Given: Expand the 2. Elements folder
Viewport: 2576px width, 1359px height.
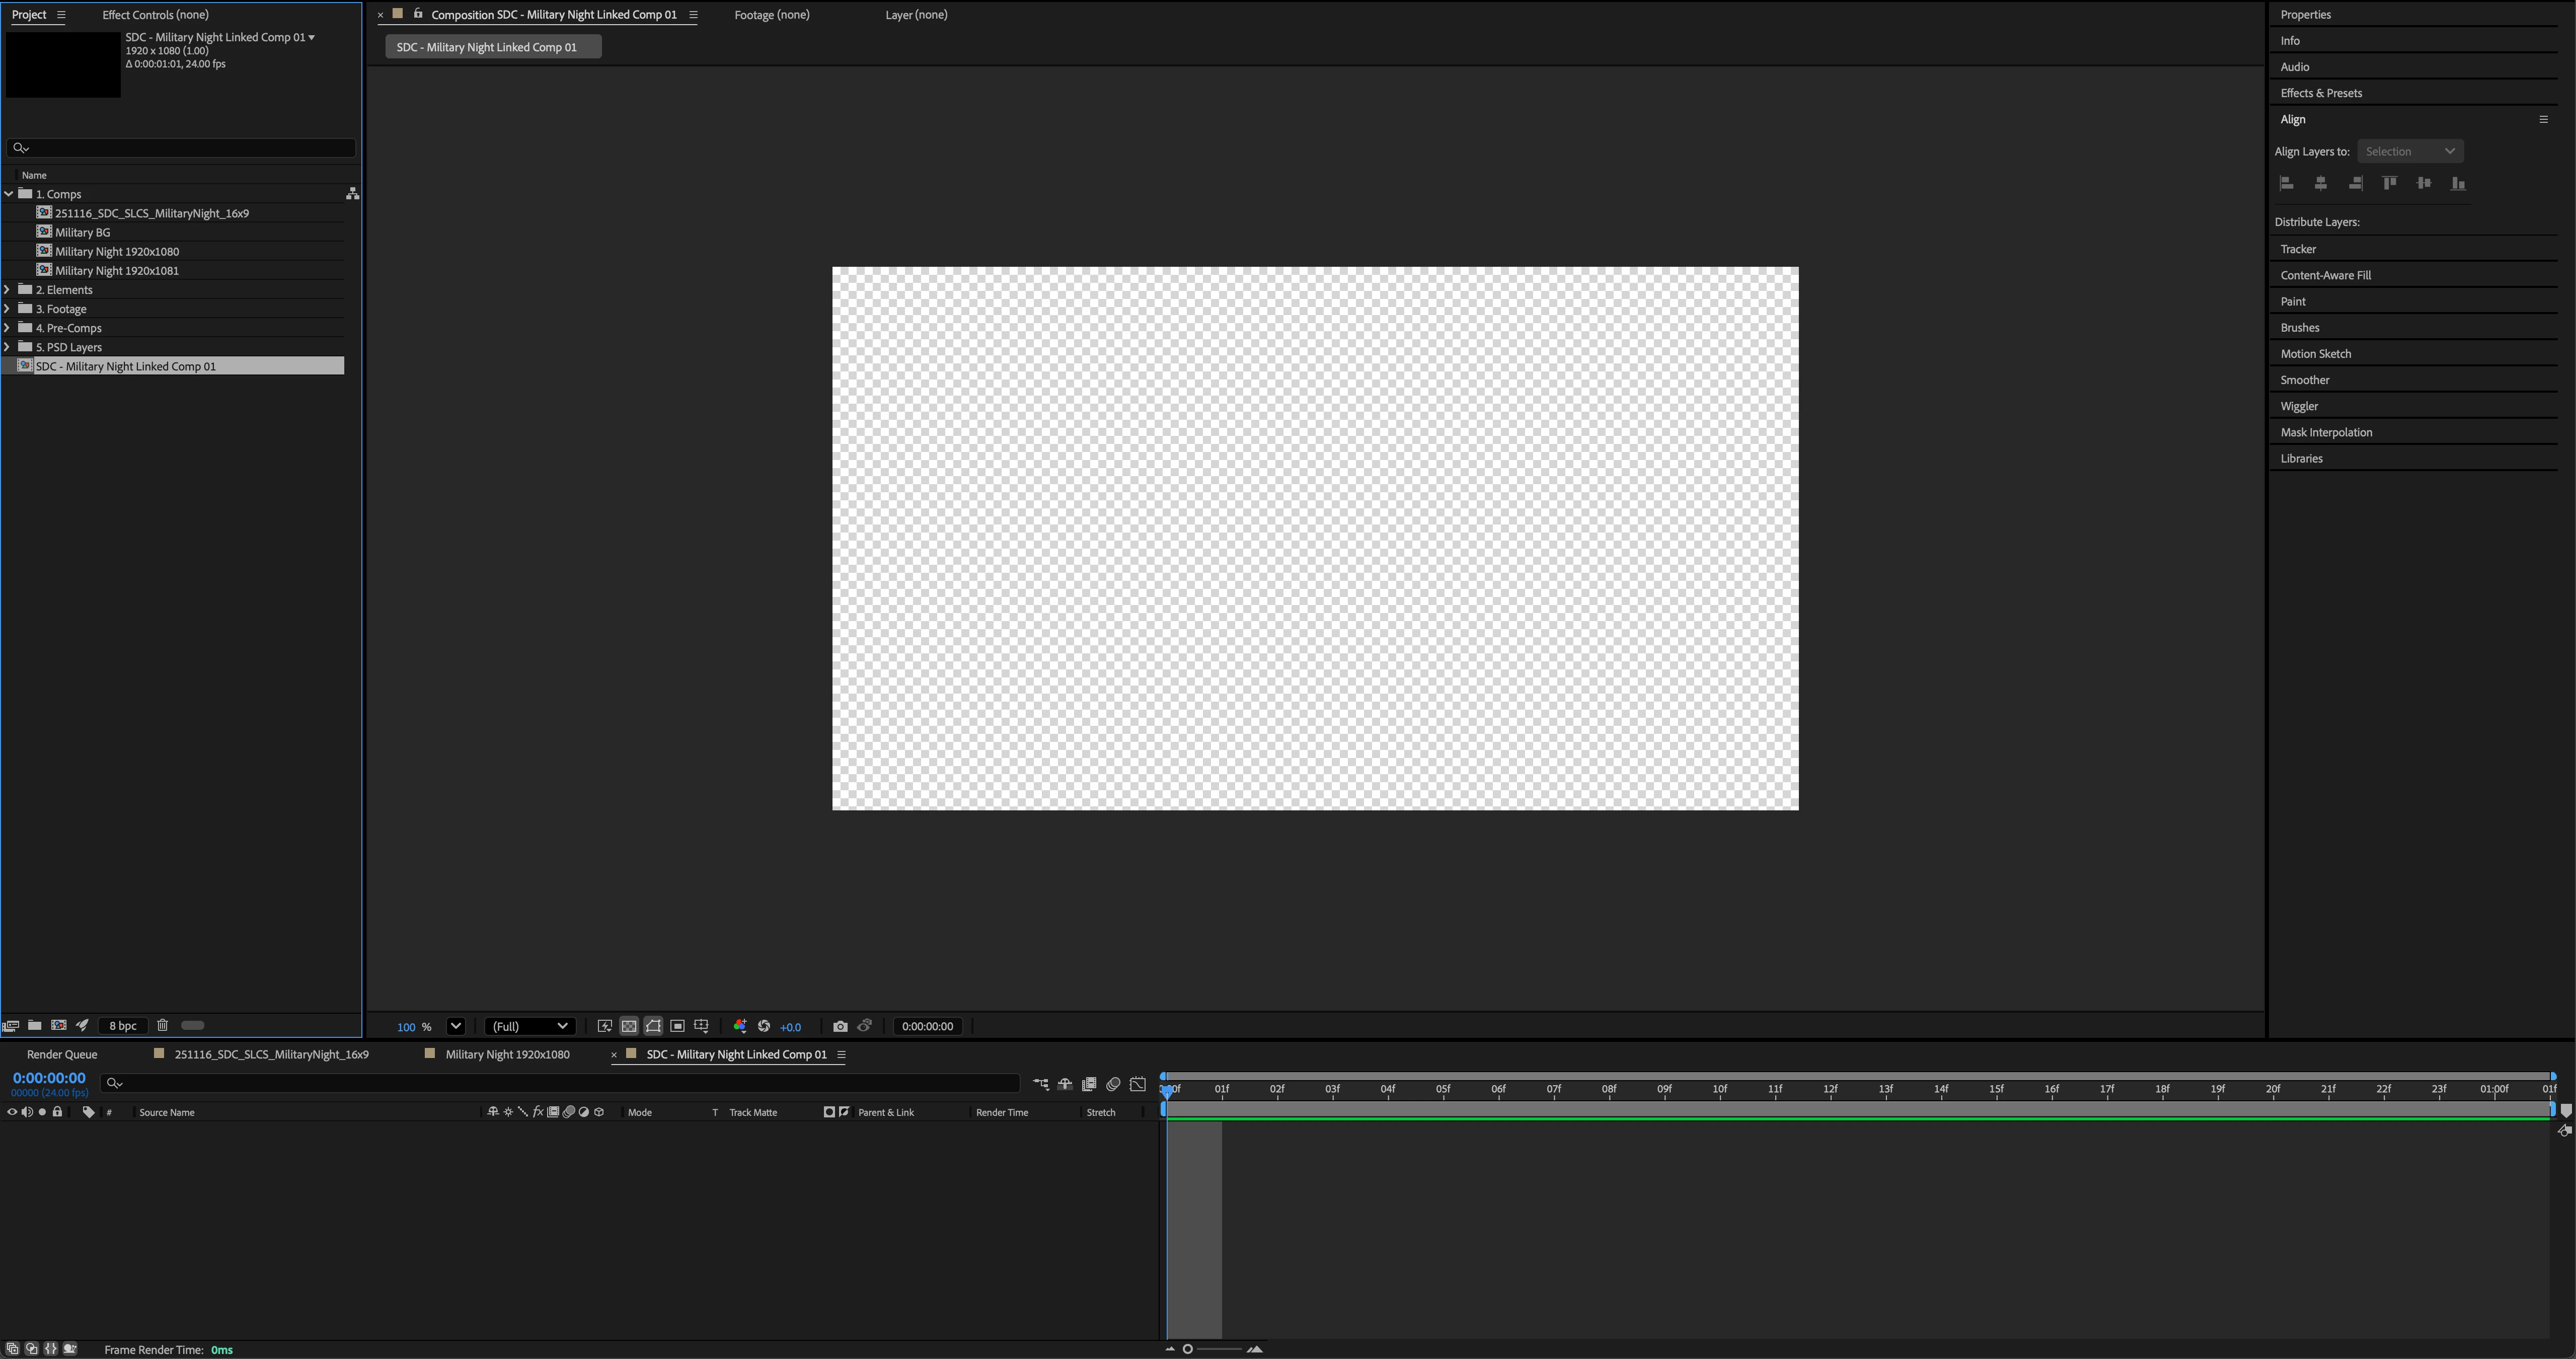Looking at the screenshot, I should click(8, 290).
